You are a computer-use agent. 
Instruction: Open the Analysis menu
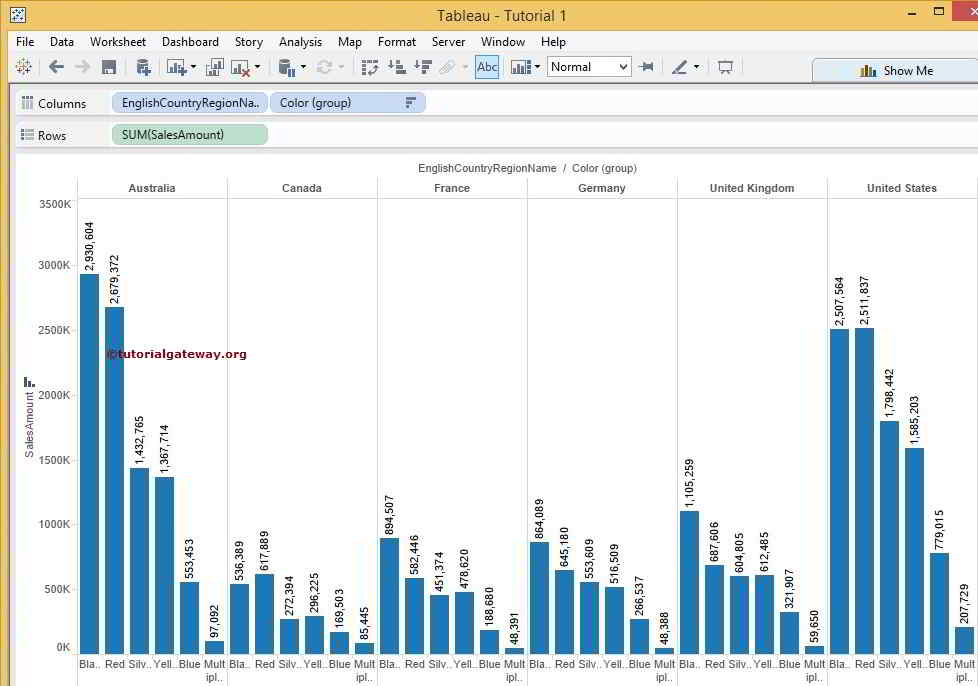(x=300, y=42)
